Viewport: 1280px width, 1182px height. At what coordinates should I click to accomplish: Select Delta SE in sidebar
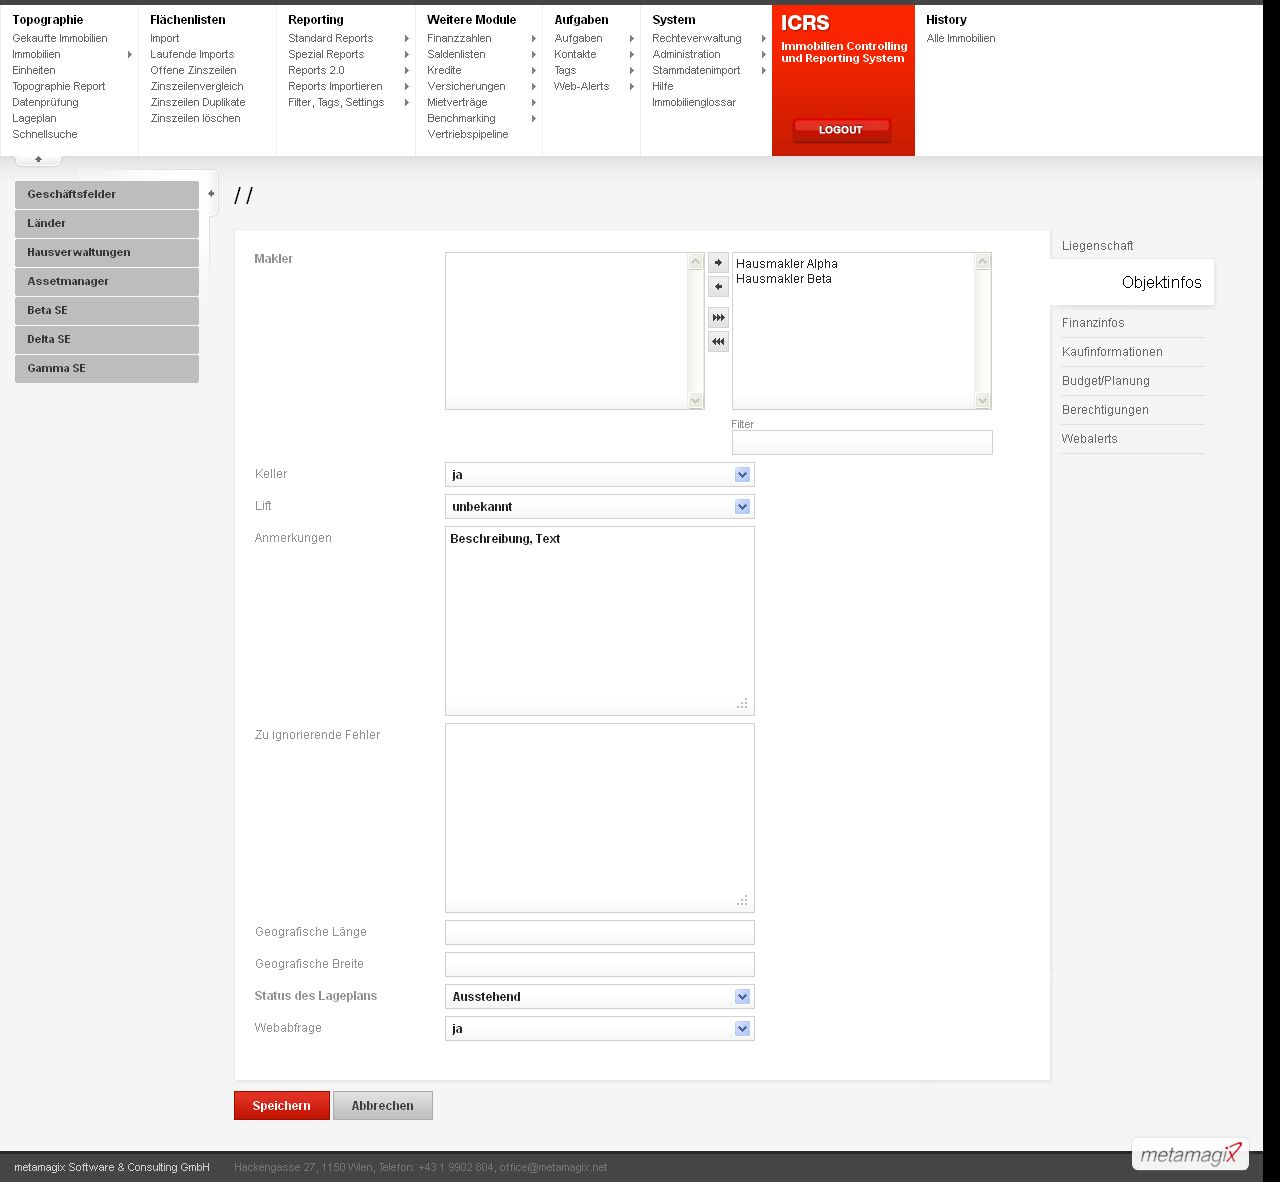(x=107, y=340)
